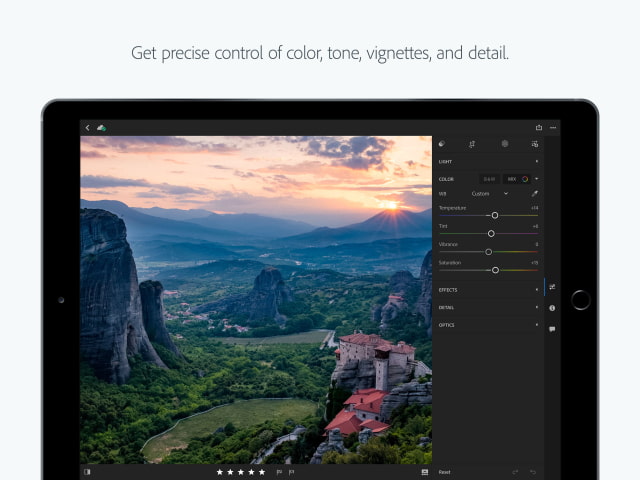640x480 pixels.
Task: Flag photo as picked
Action: 279,472
